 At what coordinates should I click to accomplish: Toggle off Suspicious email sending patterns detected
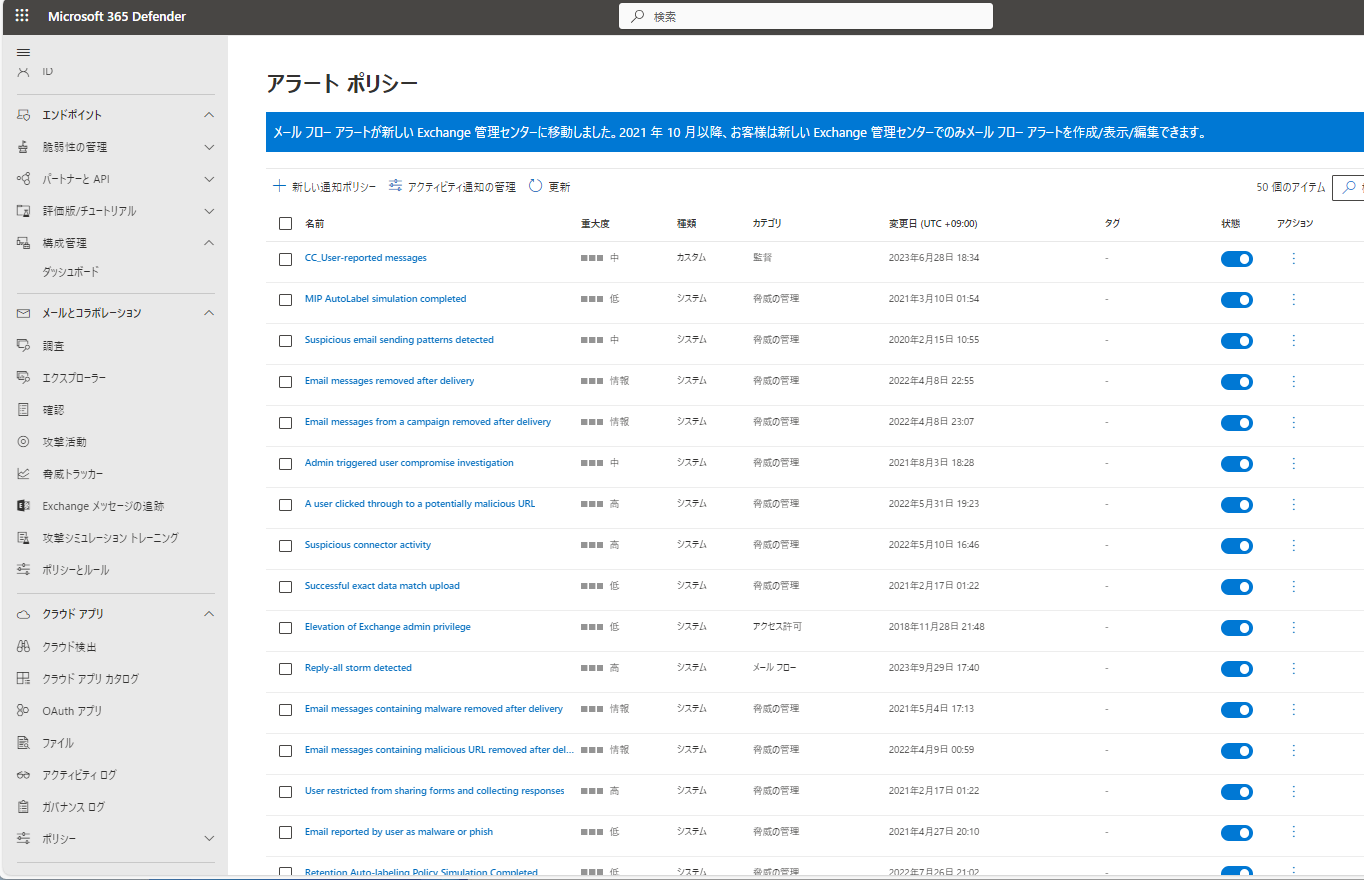coord(1237,341)
